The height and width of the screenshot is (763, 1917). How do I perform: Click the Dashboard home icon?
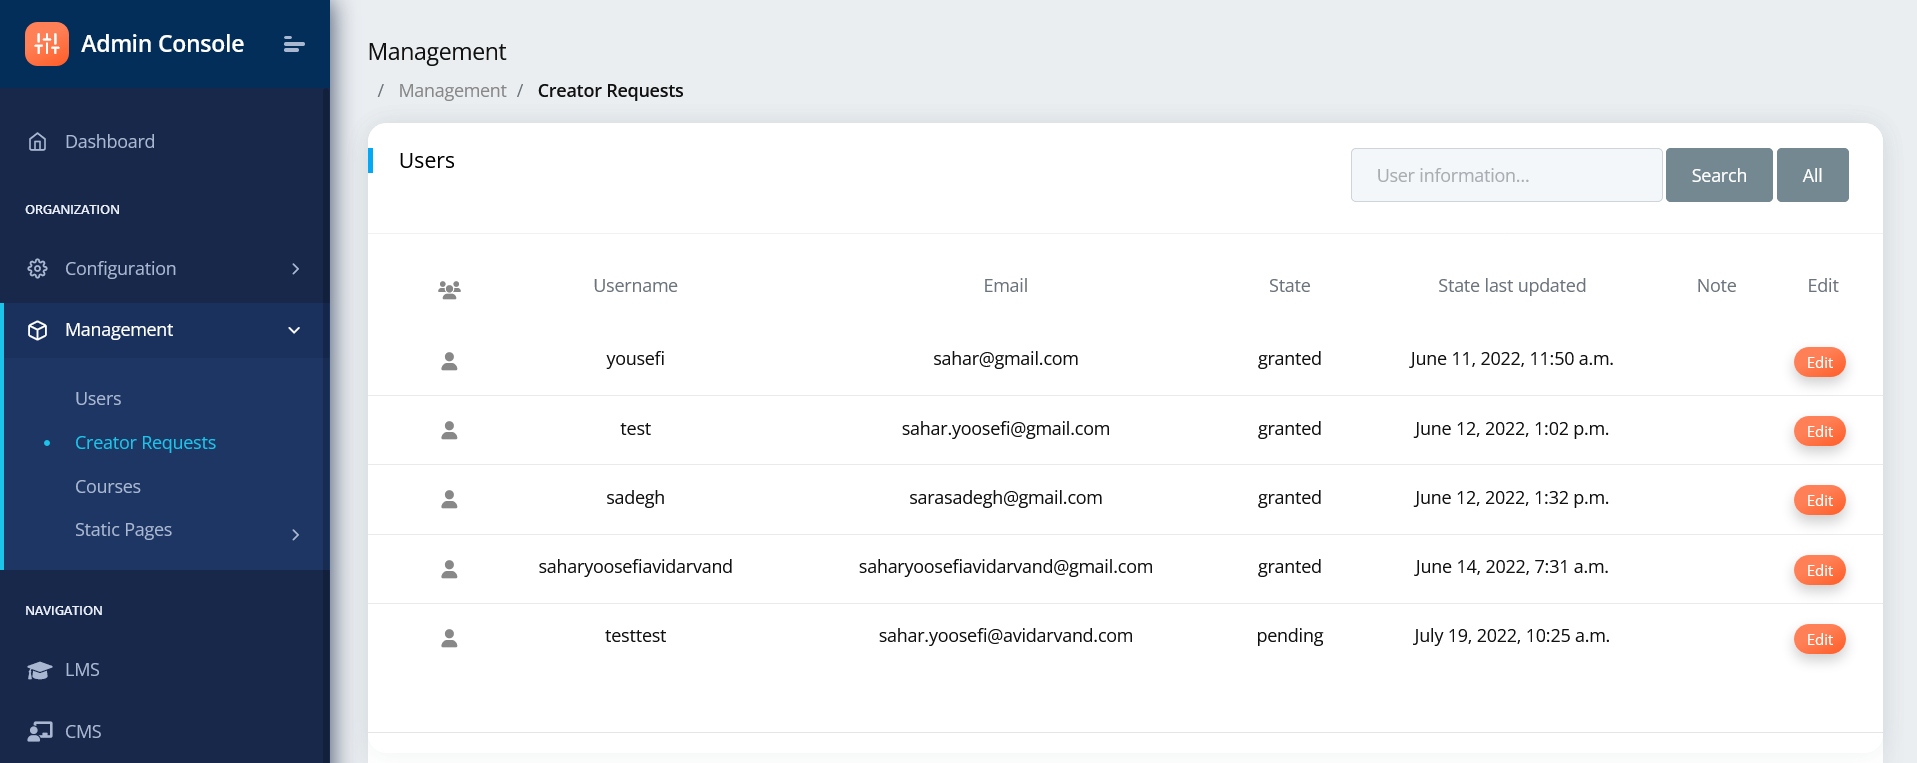[38, 142]
